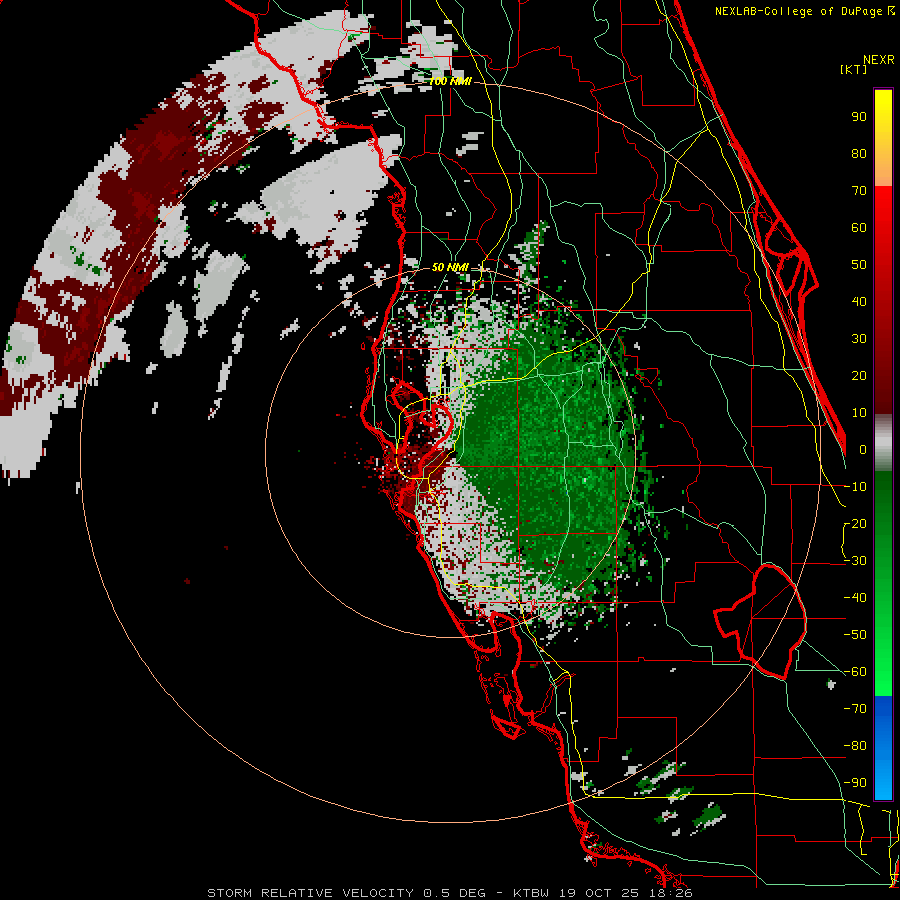Click the 30 value on the velocity scale
This screenshot has height=900, width=900.
859,339
